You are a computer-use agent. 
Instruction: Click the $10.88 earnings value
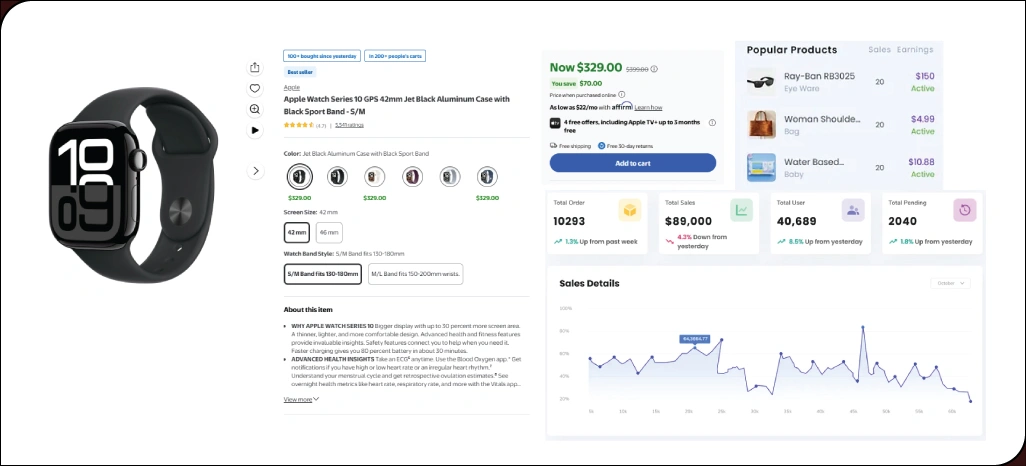tap(921, 162)
